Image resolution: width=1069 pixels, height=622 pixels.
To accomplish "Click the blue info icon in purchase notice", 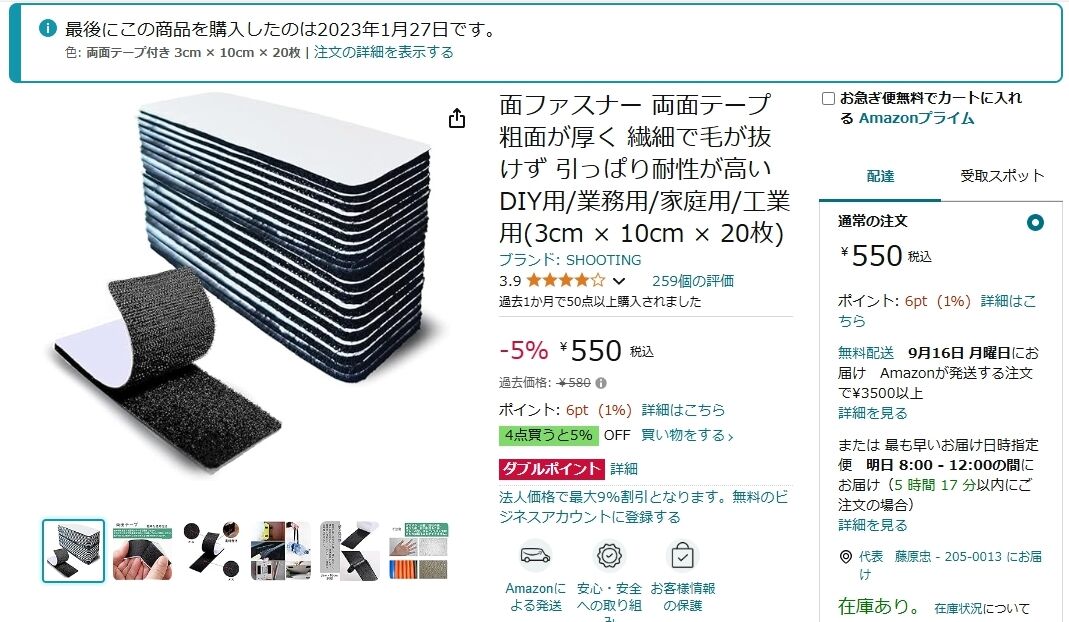I will pyautogui.click(x=48, y=28).
